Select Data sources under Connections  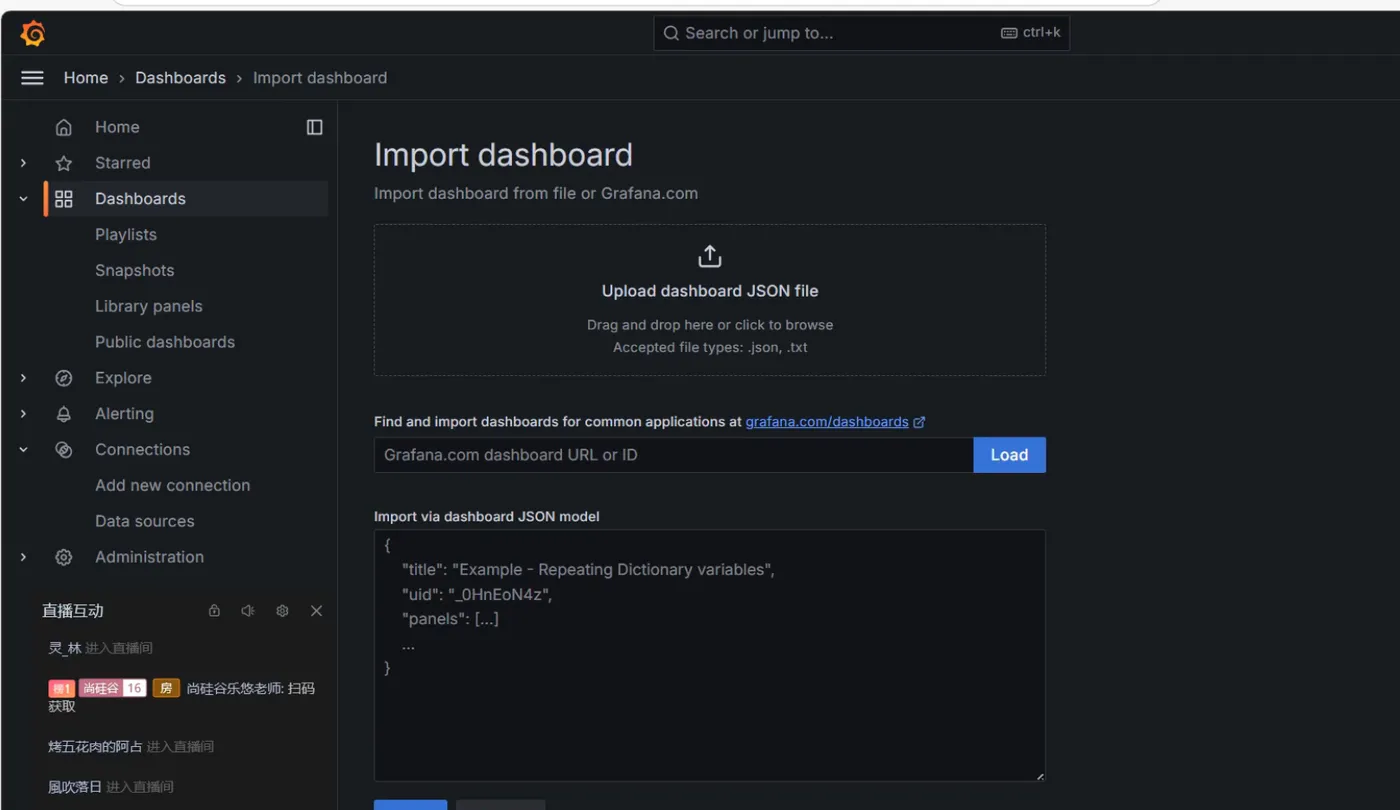[x=145, y=521]
